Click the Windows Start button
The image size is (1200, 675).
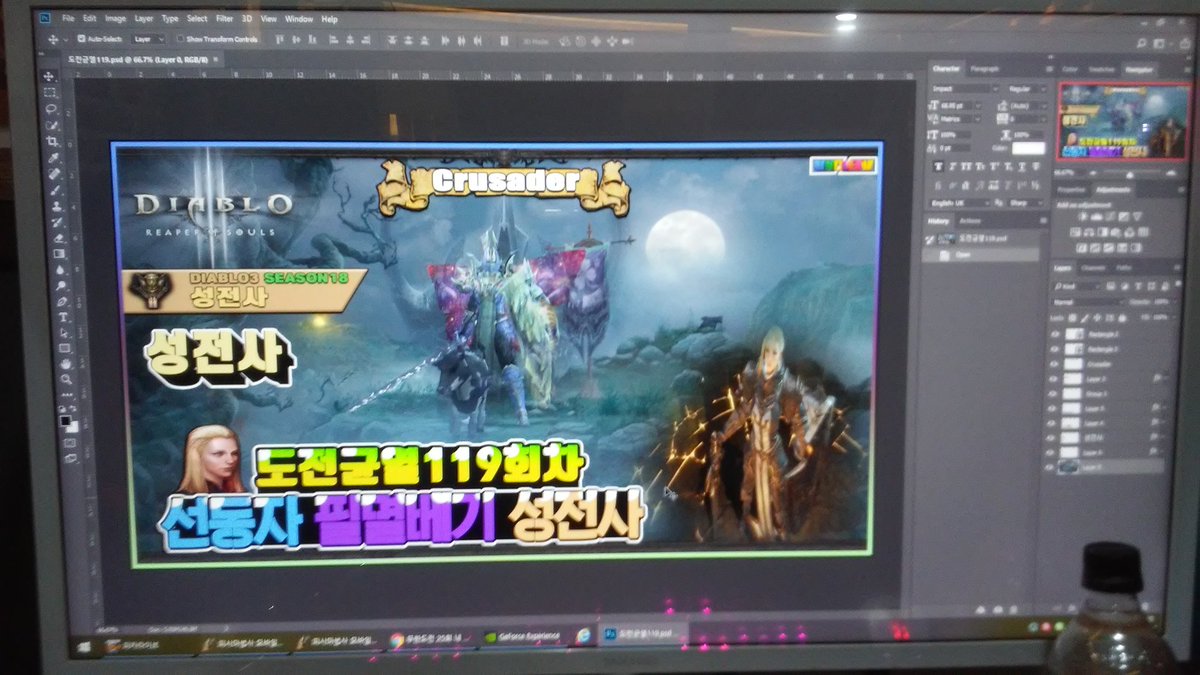coord(86,646)
